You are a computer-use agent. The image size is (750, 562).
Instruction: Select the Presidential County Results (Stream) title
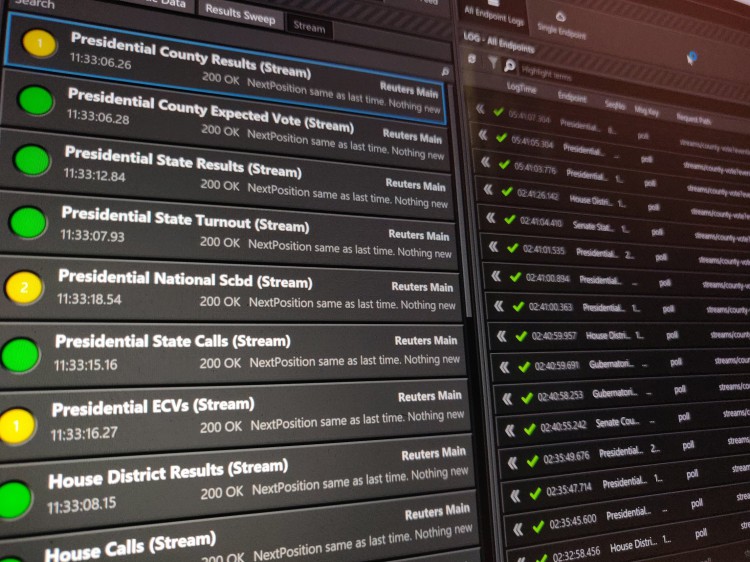coord(191,55)
